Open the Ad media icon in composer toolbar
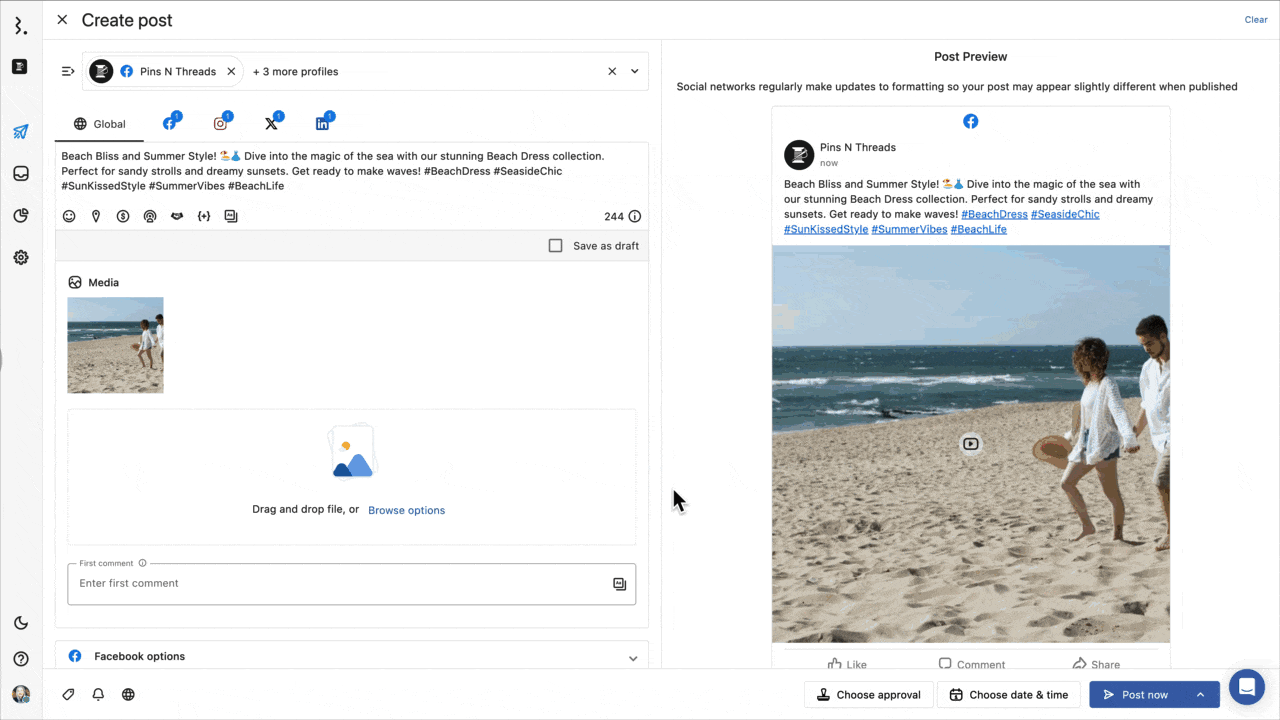This screenshot has width=1280, height=720. pos(231,216)
